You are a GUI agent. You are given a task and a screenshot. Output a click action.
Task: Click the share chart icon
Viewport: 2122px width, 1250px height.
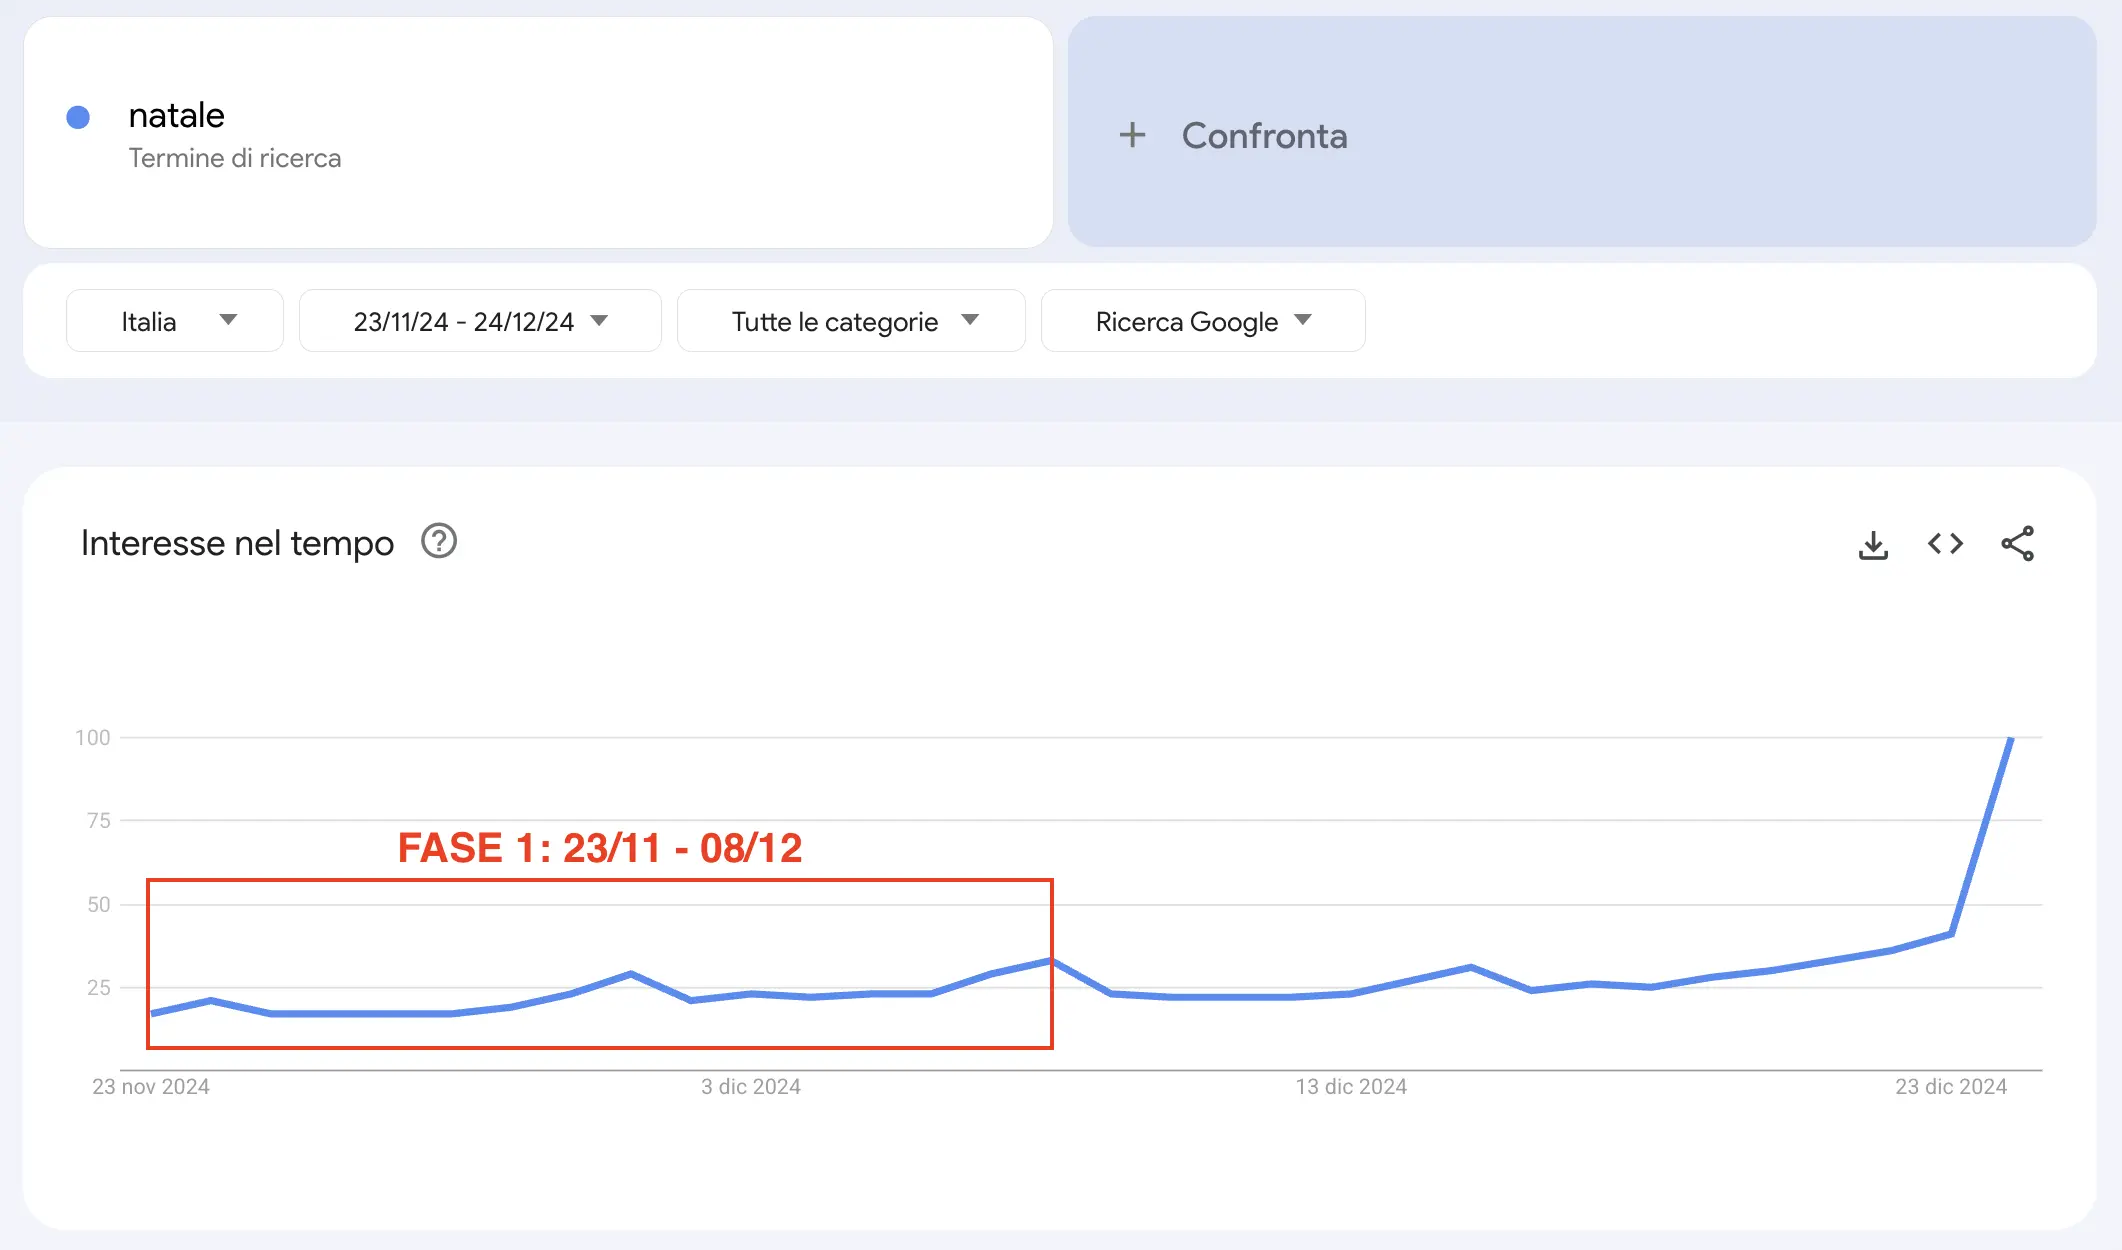coord(2017,544)
